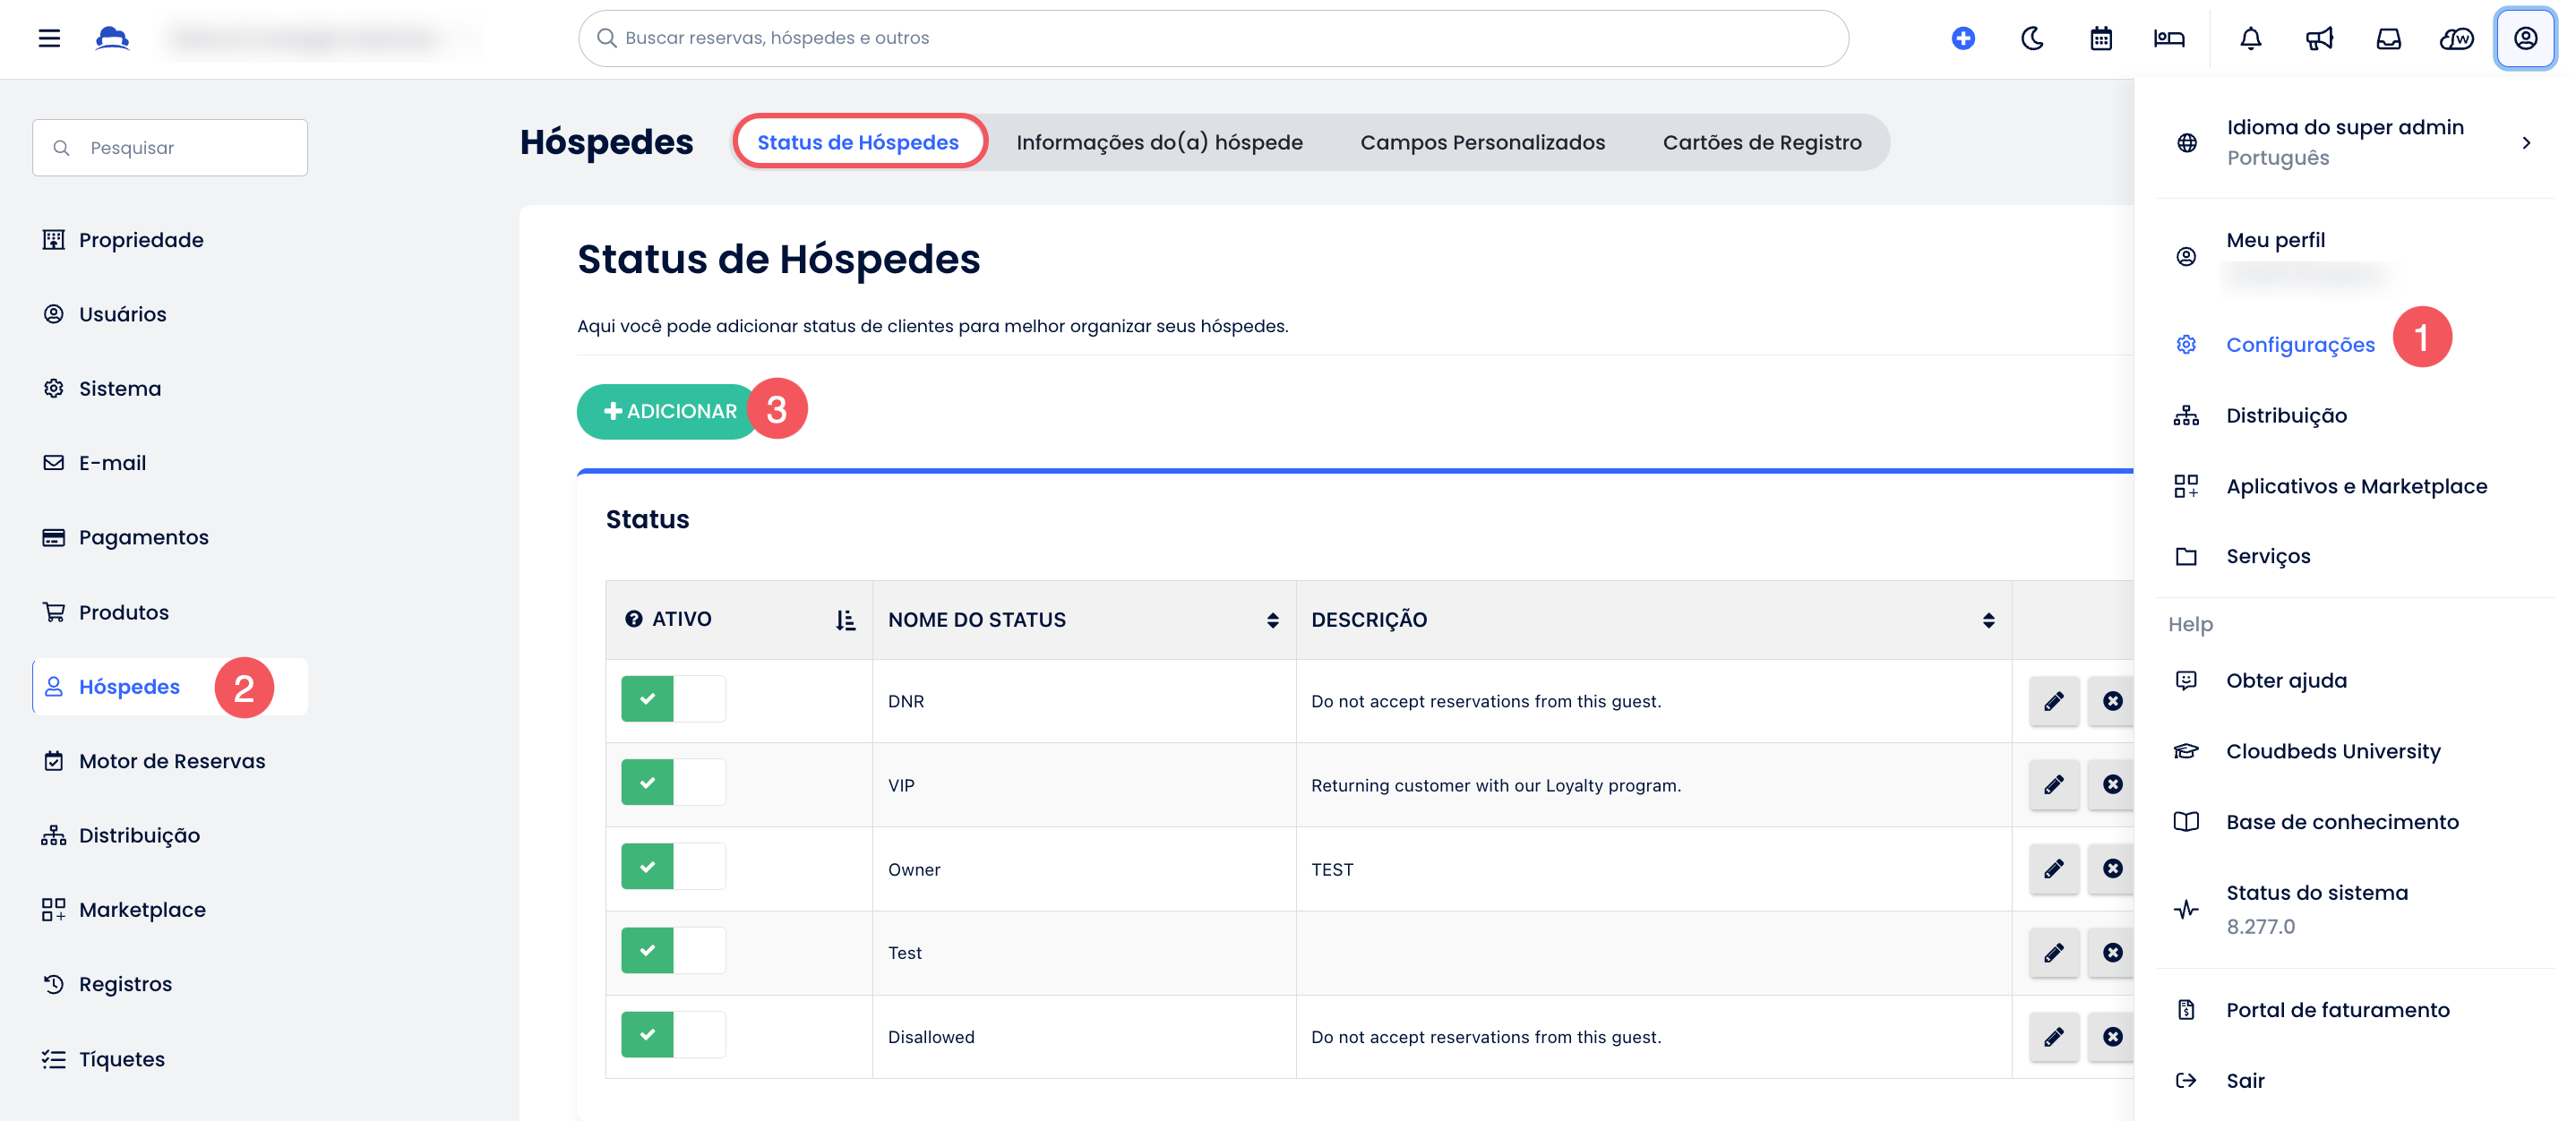Open Pagamentos in the sidebar

pyautogui.click(x=143, y=537)
